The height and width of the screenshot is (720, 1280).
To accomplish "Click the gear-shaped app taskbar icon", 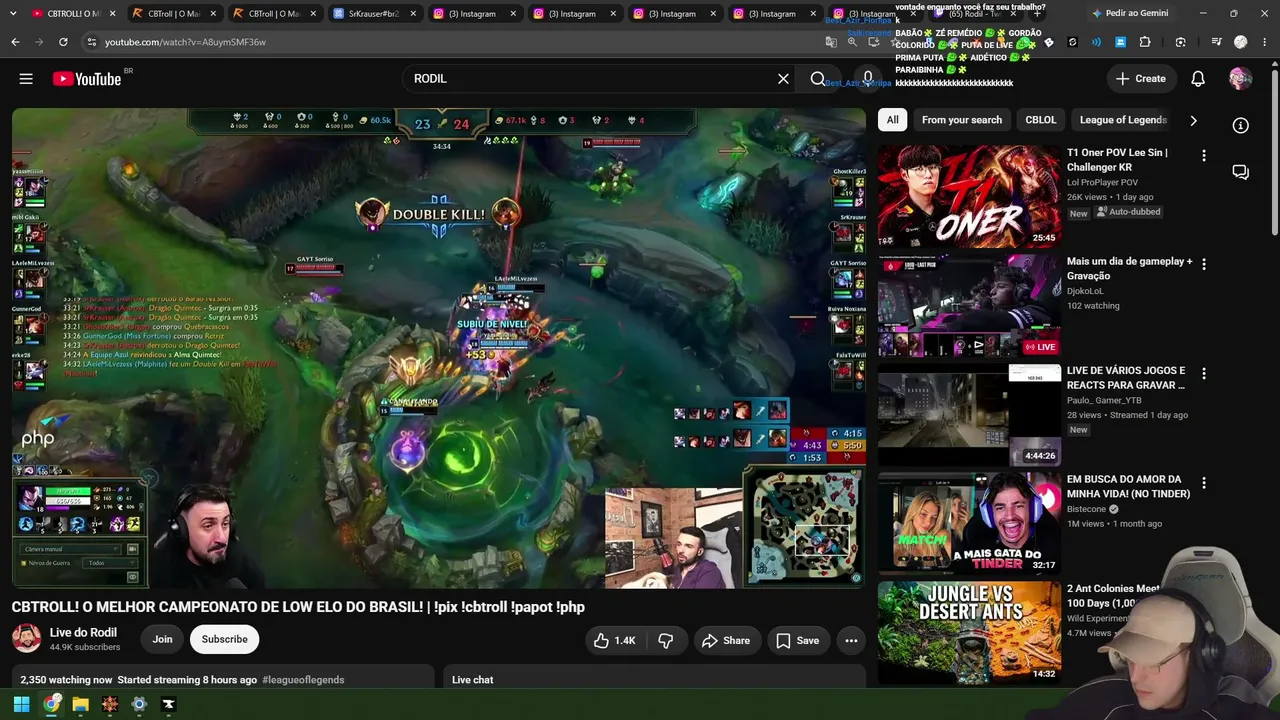I will tap(139, 704).
